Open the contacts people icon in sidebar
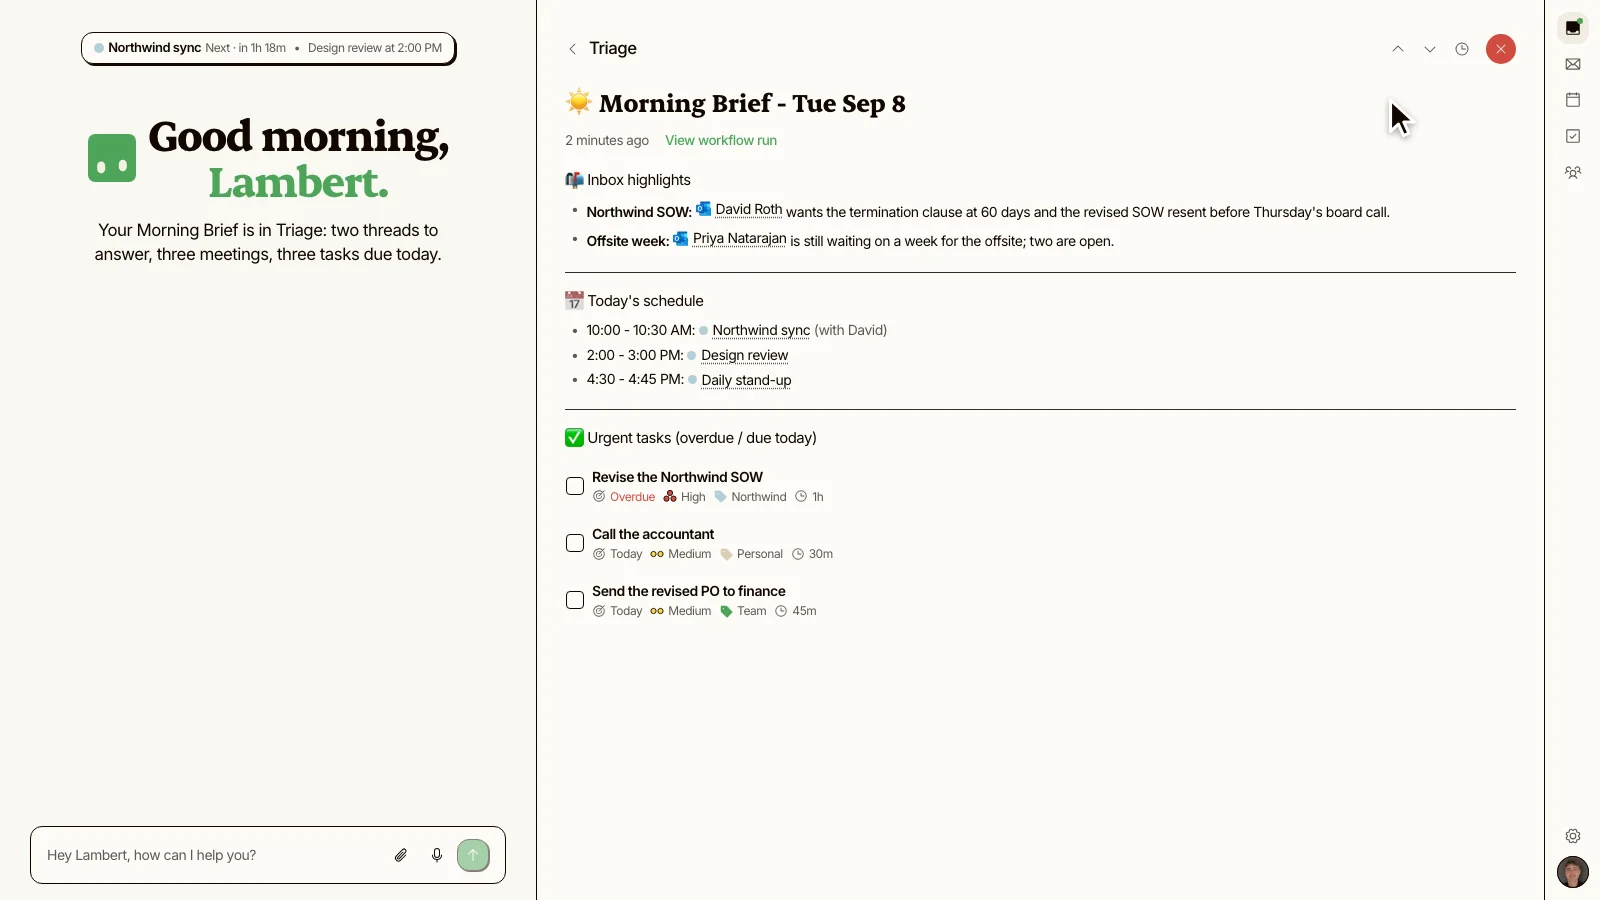This screenshot has height=900, width=1600. tap(1573, 172)
